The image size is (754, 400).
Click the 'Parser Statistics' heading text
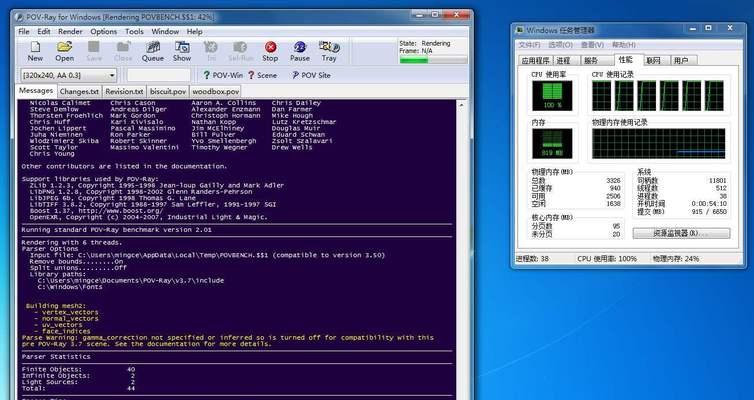pyautogui.click(x=56, y=357)
